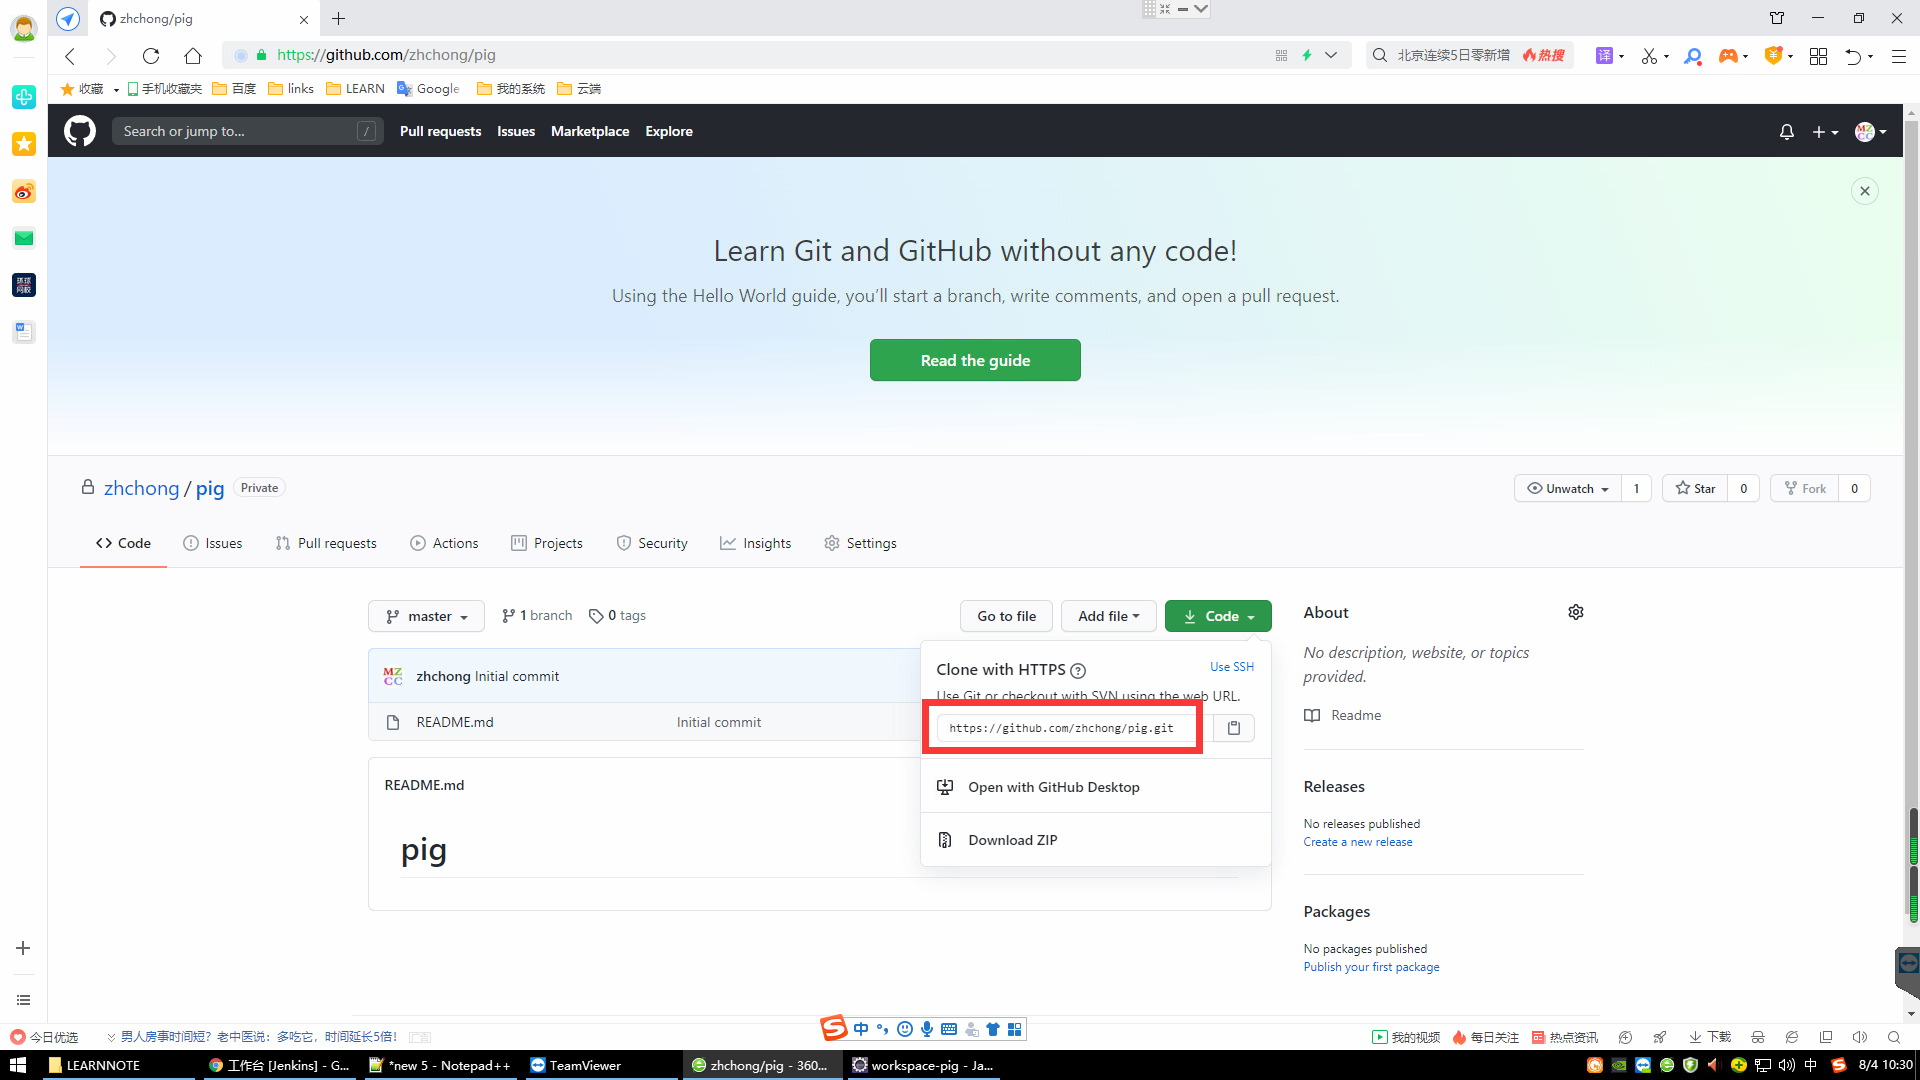Open the Weibo sidebar icon
This screenshot has width=1920, height=1080.
tap(24, 191)
